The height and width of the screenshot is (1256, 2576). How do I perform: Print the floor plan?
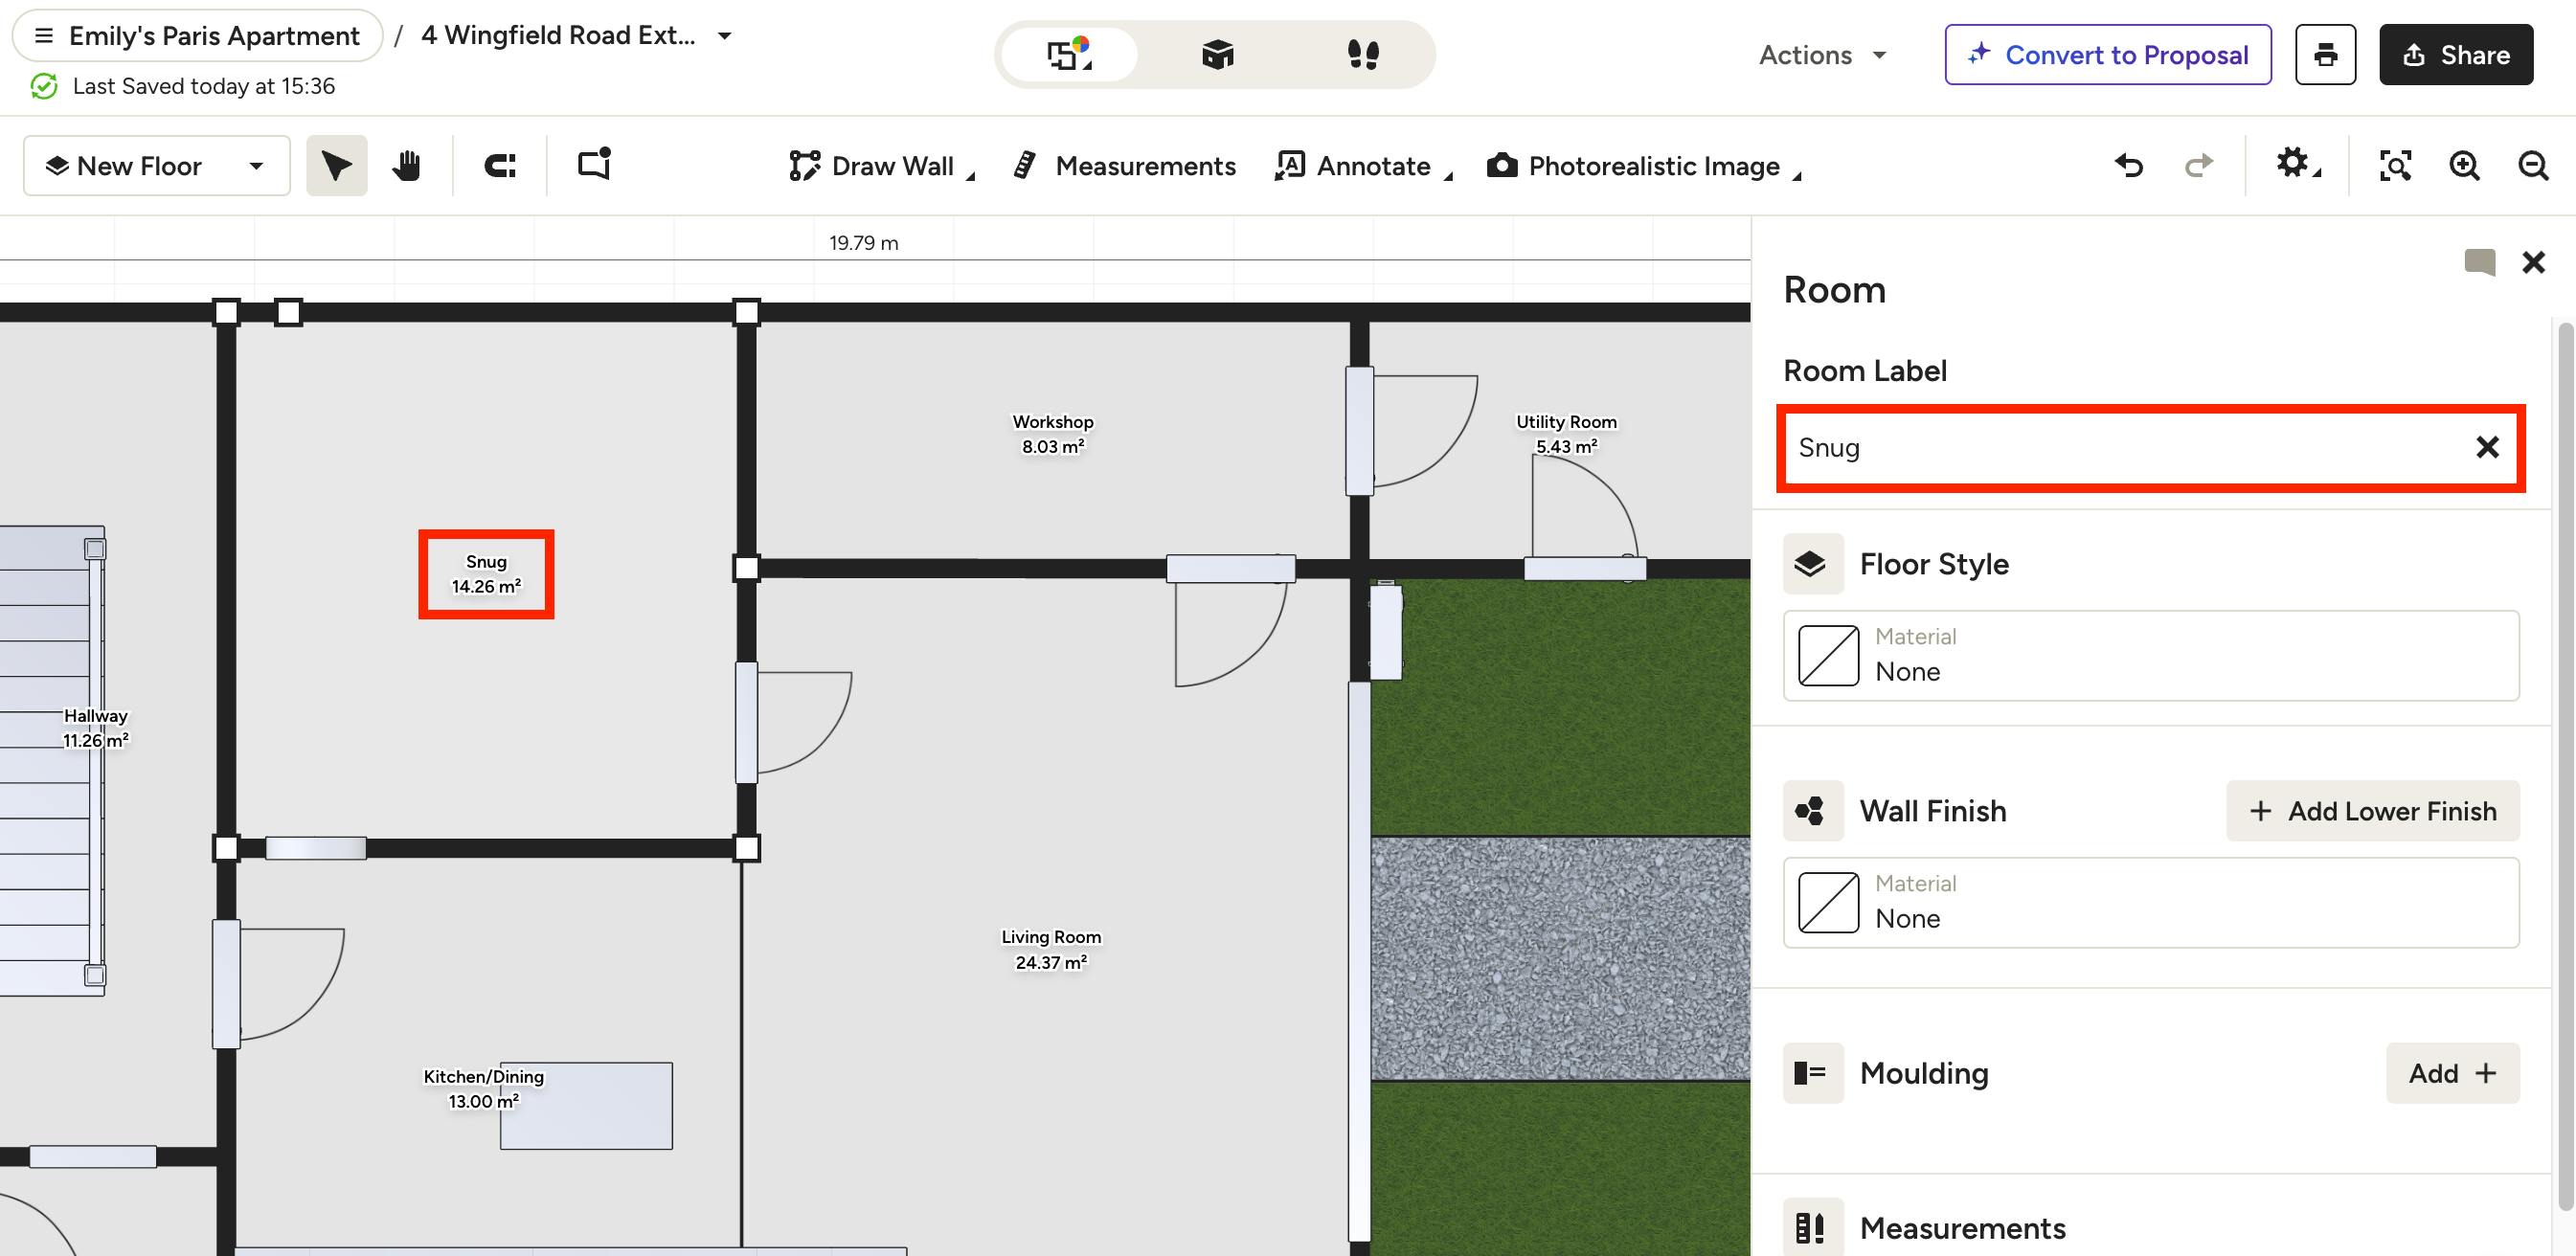[2325, 55]
